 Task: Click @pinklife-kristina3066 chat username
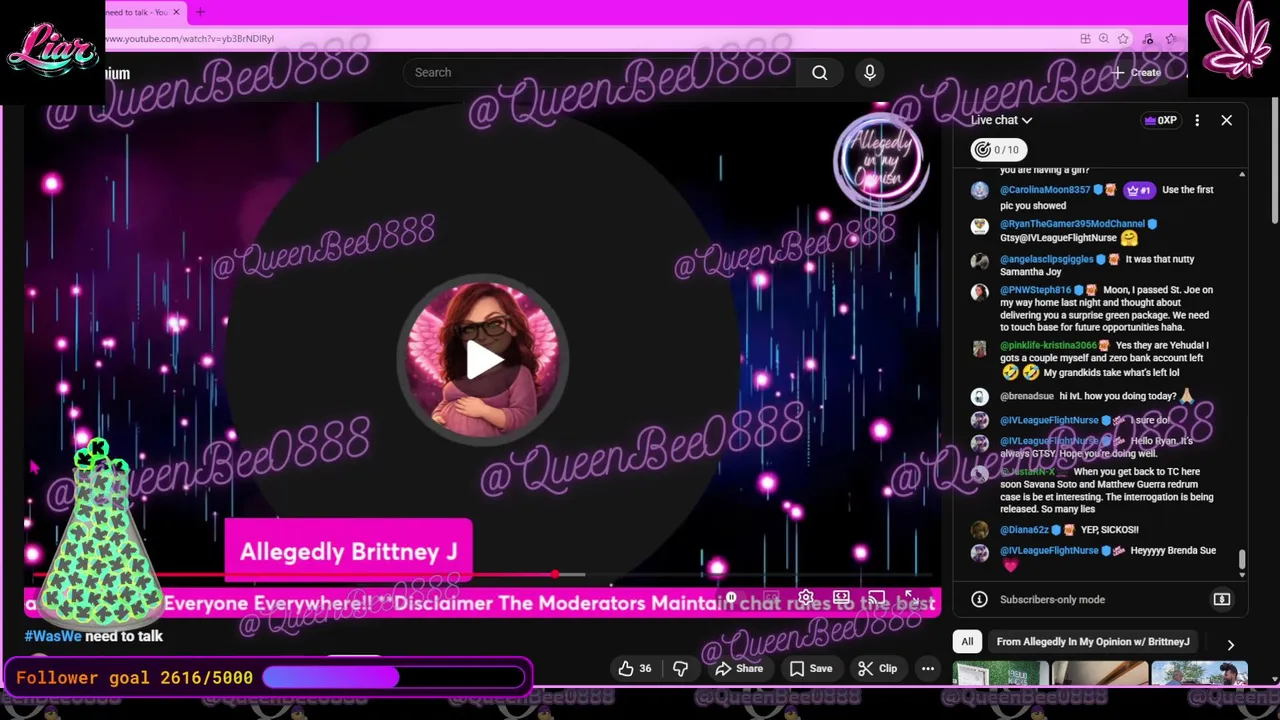[x=1048, y=346]
